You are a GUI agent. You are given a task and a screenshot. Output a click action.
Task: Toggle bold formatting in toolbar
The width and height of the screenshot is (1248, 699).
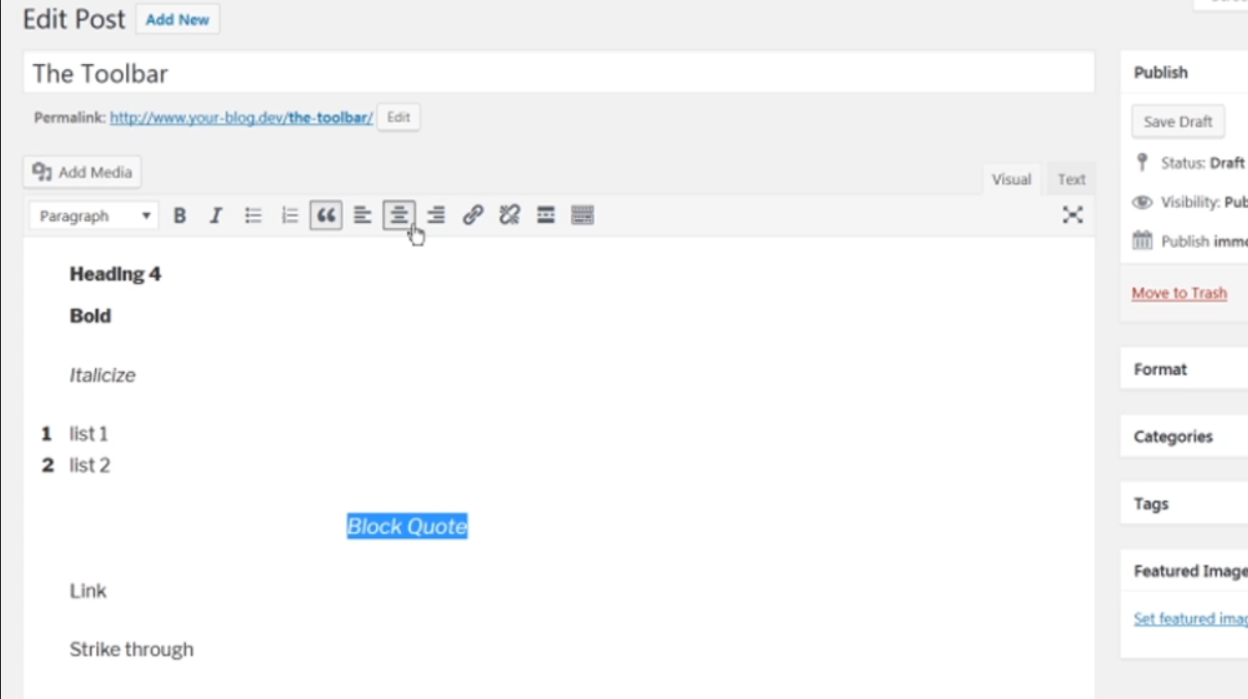click(180, 216)
